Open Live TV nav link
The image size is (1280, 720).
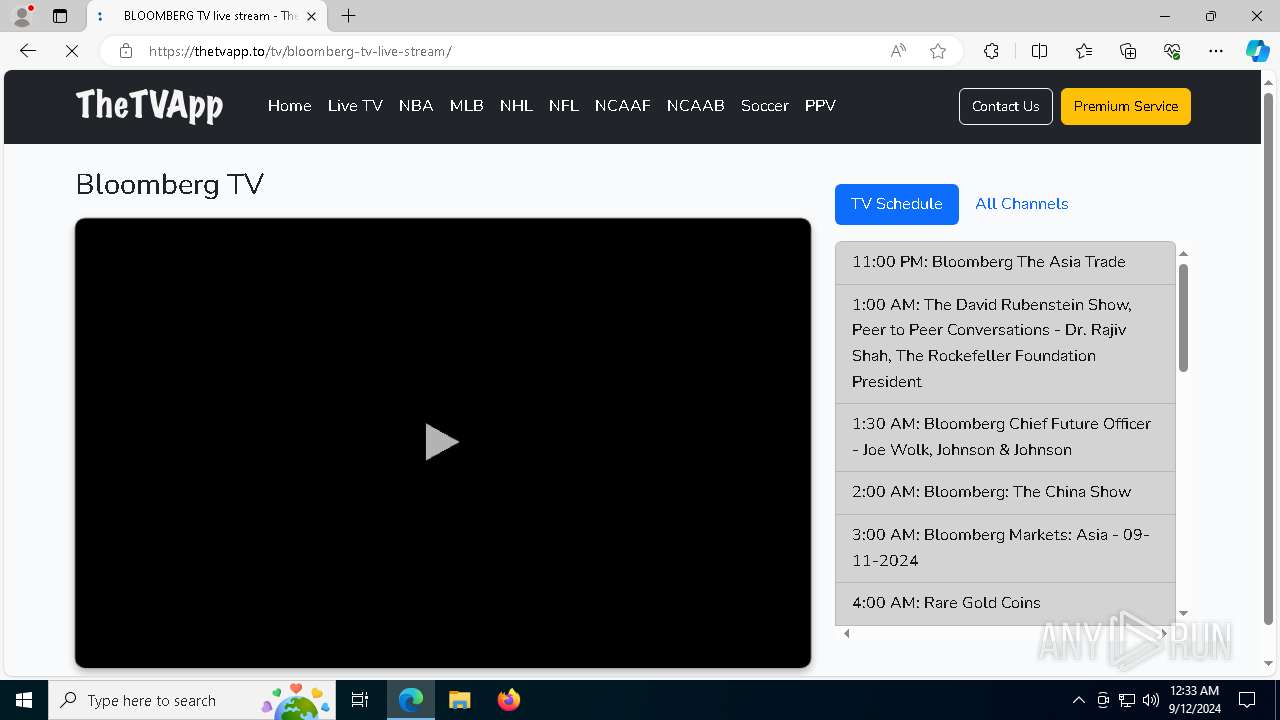(x=355, y=106)
